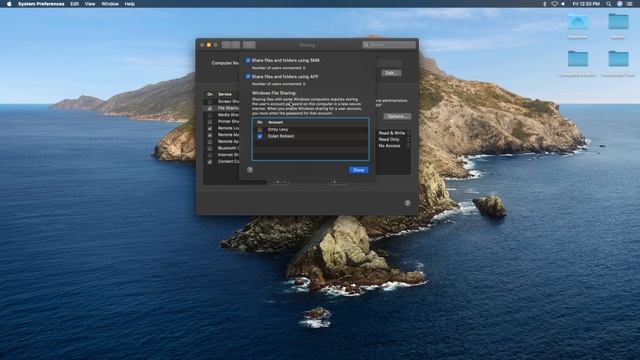
Task: Click the Edit… computer name button
Action: 391,73
